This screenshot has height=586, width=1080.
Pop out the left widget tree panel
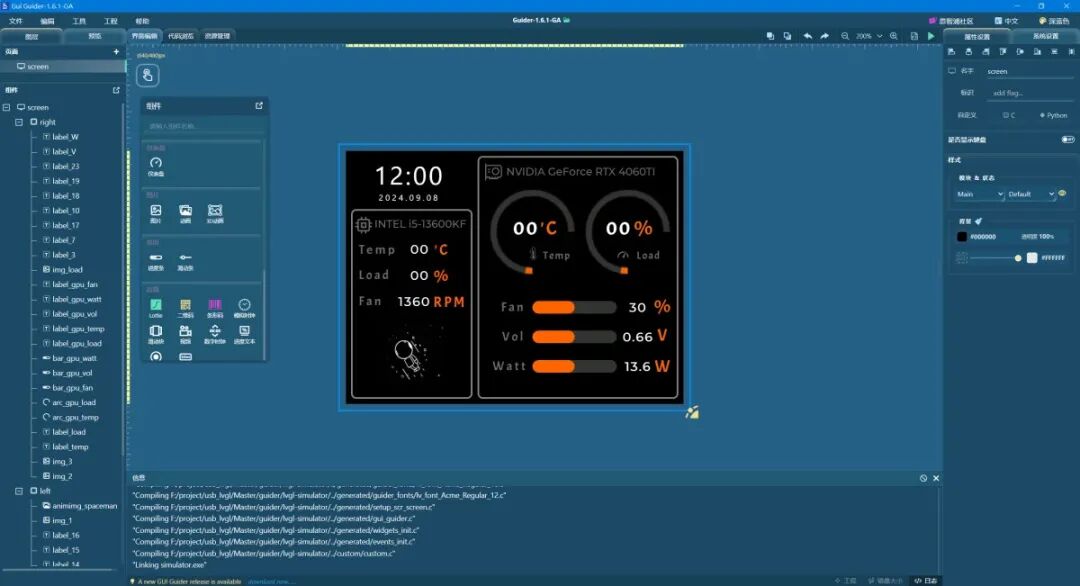click(116, 90)
